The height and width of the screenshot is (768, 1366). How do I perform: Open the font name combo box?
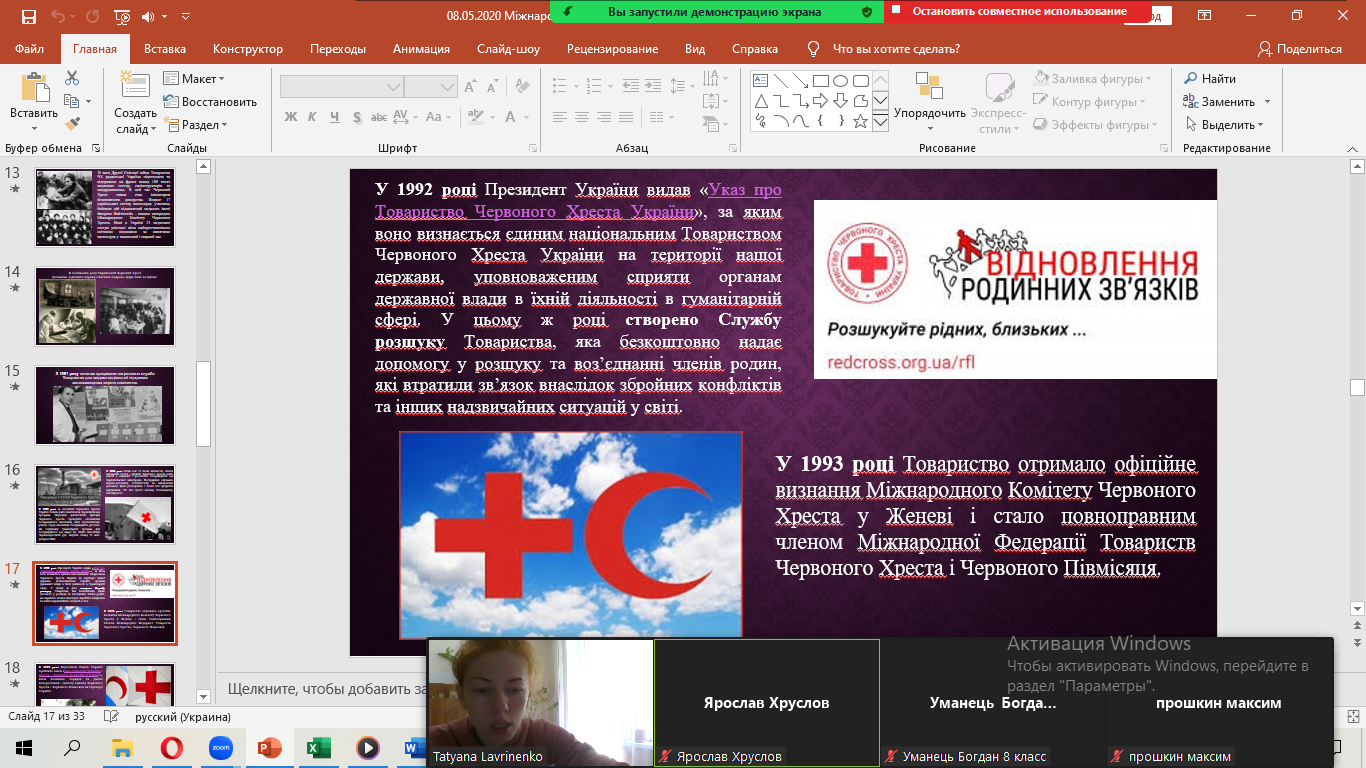[x=341, y=87]
